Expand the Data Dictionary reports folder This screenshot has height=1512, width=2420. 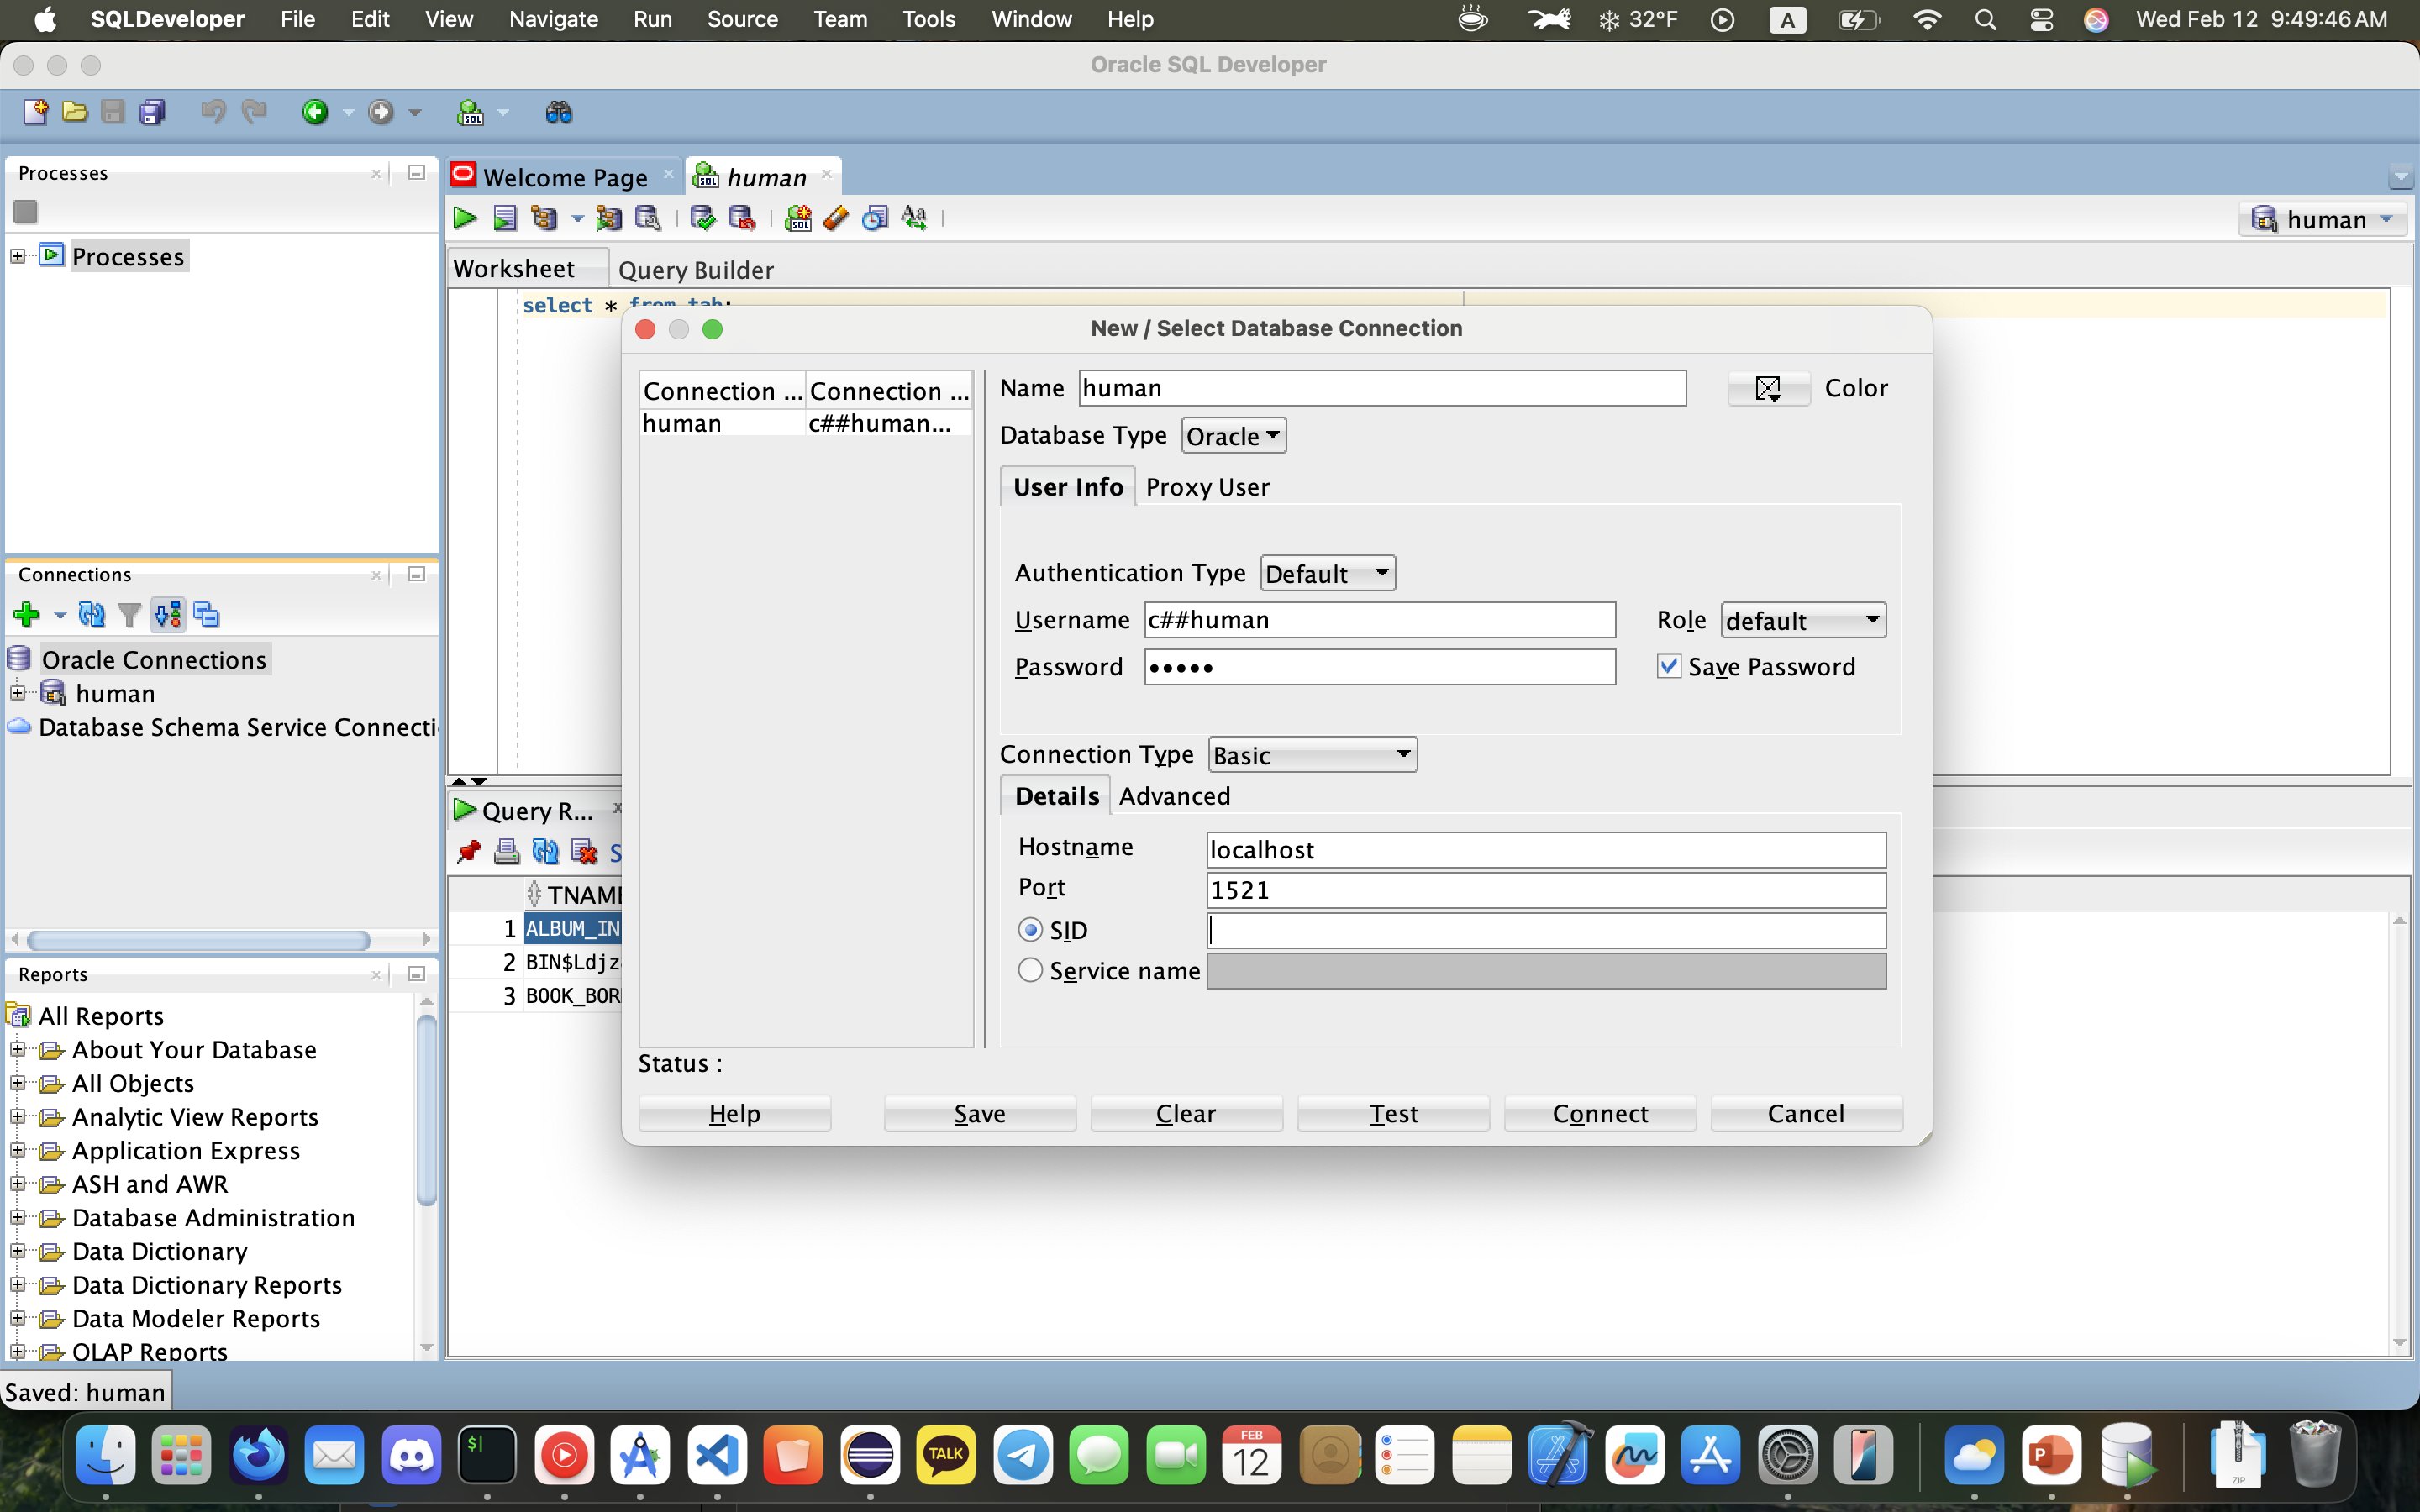(18, 1251)
